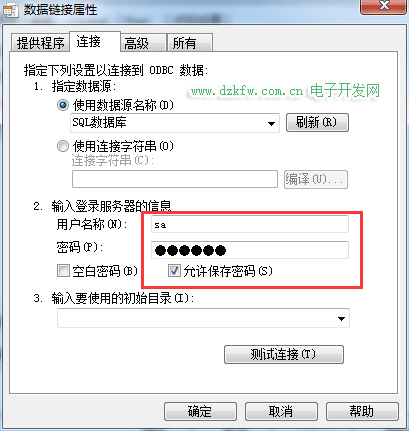Click 取消 to cancel
This screenshot has height=431, width=409.
(281, 411)
